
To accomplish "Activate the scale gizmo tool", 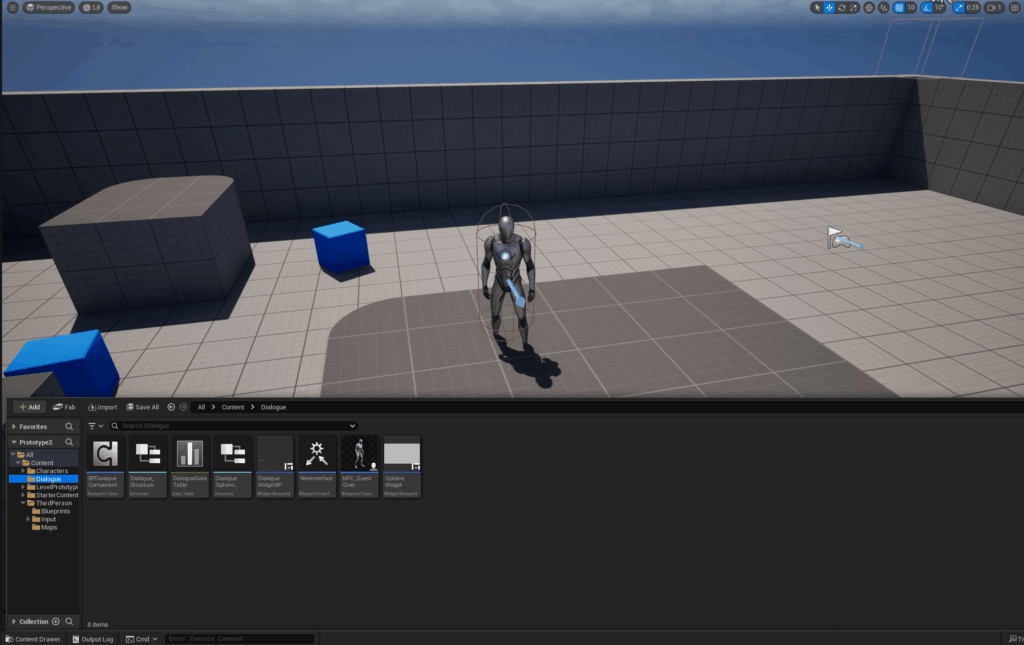I will (853, 7).
